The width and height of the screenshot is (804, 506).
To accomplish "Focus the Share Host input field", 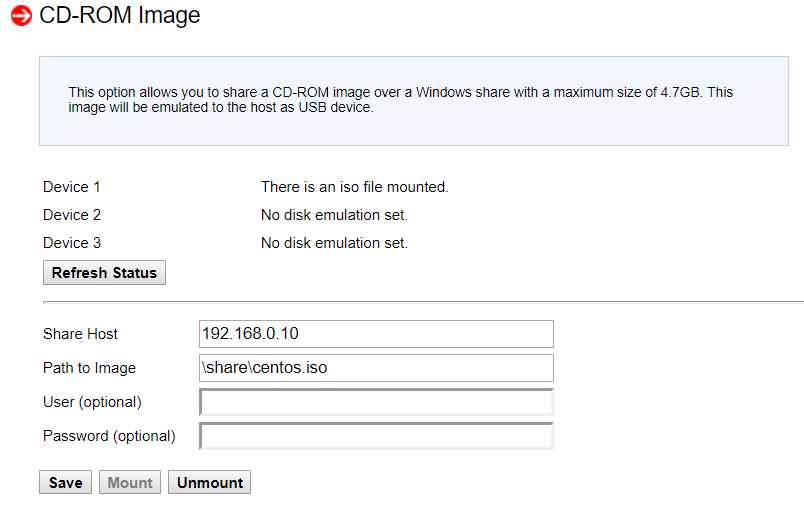I will pyautogui.click(x=376, y=334).
